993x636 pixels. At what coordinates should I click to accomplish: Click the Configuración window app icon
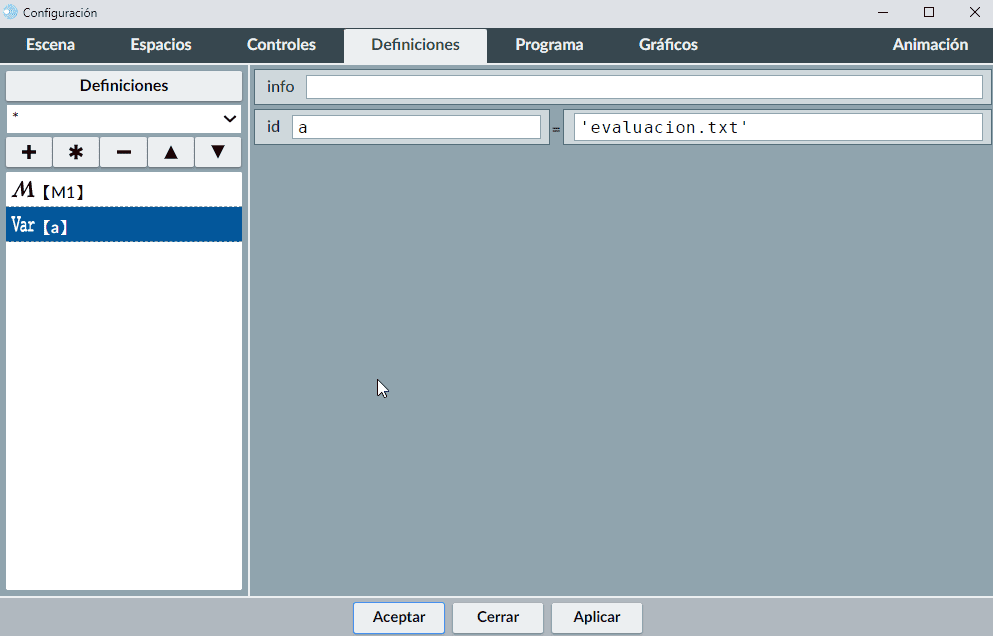tap(11, 12)
